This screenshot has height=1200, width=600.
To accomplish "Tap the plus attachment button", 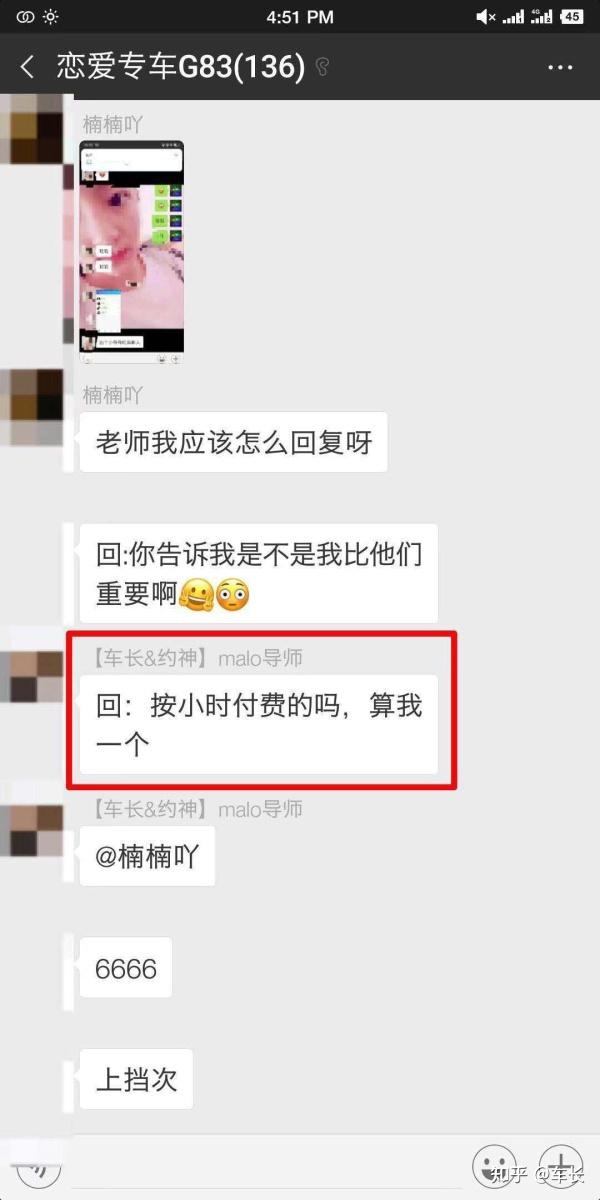I will [563, 1164].
